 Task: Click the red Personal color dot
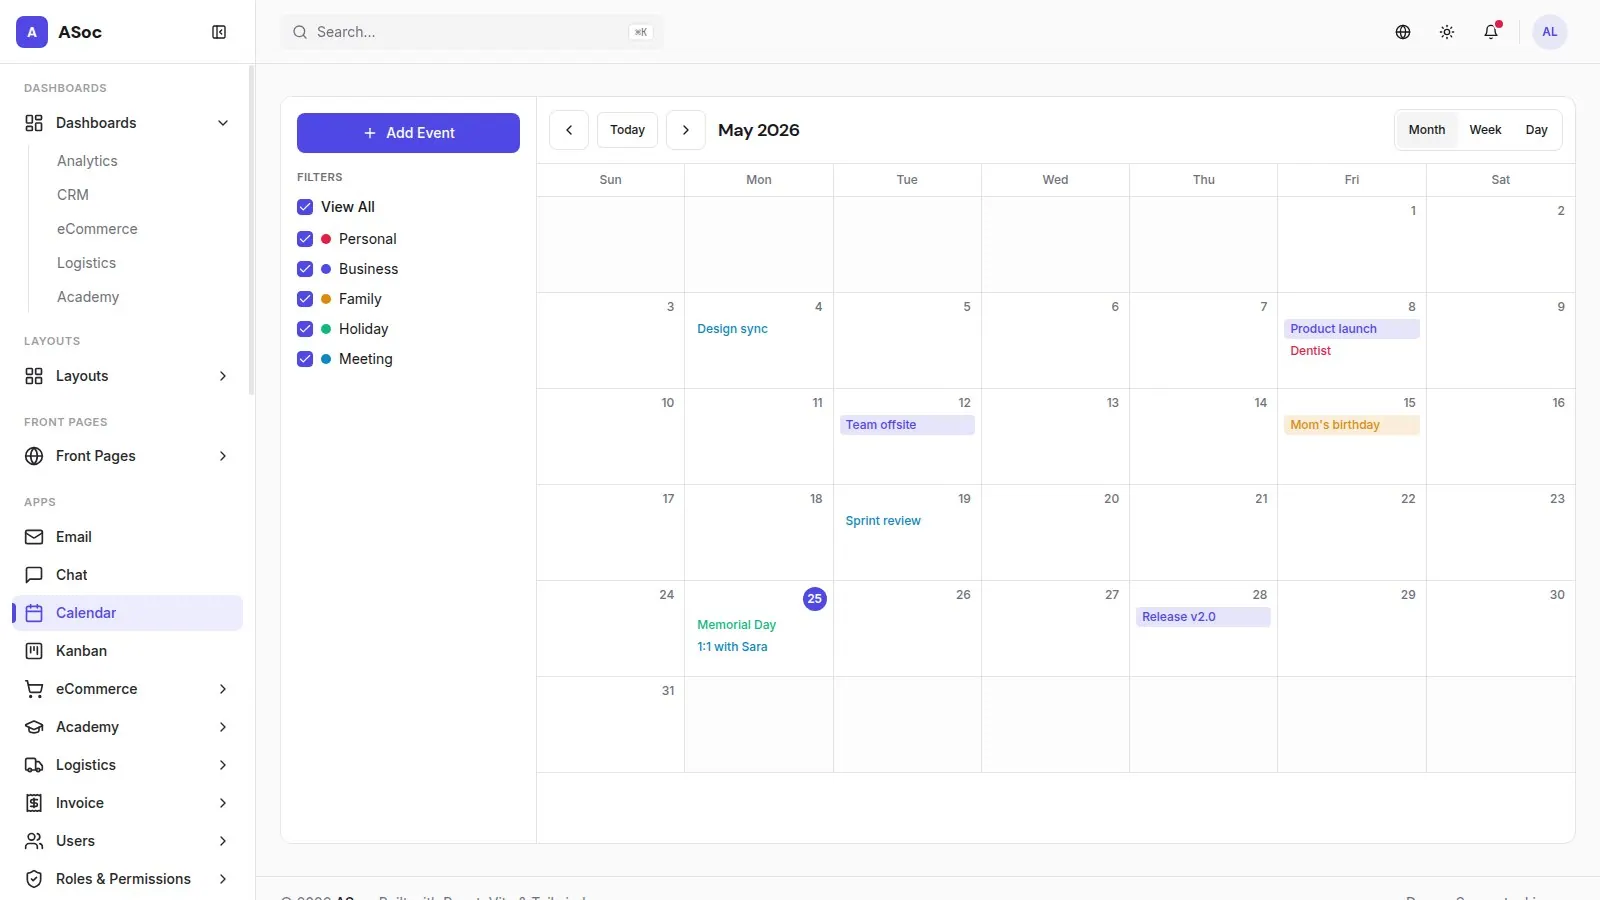click(326, 239)
